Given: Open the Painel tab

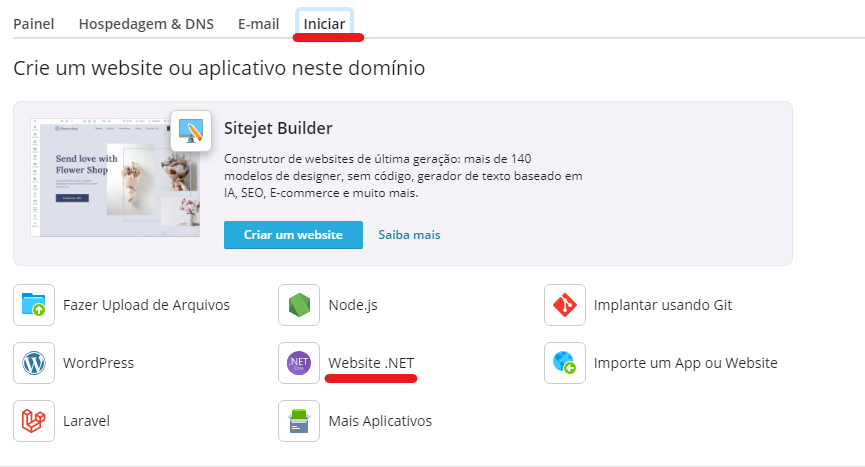Looking at the screenshot, I should [34, 24].
